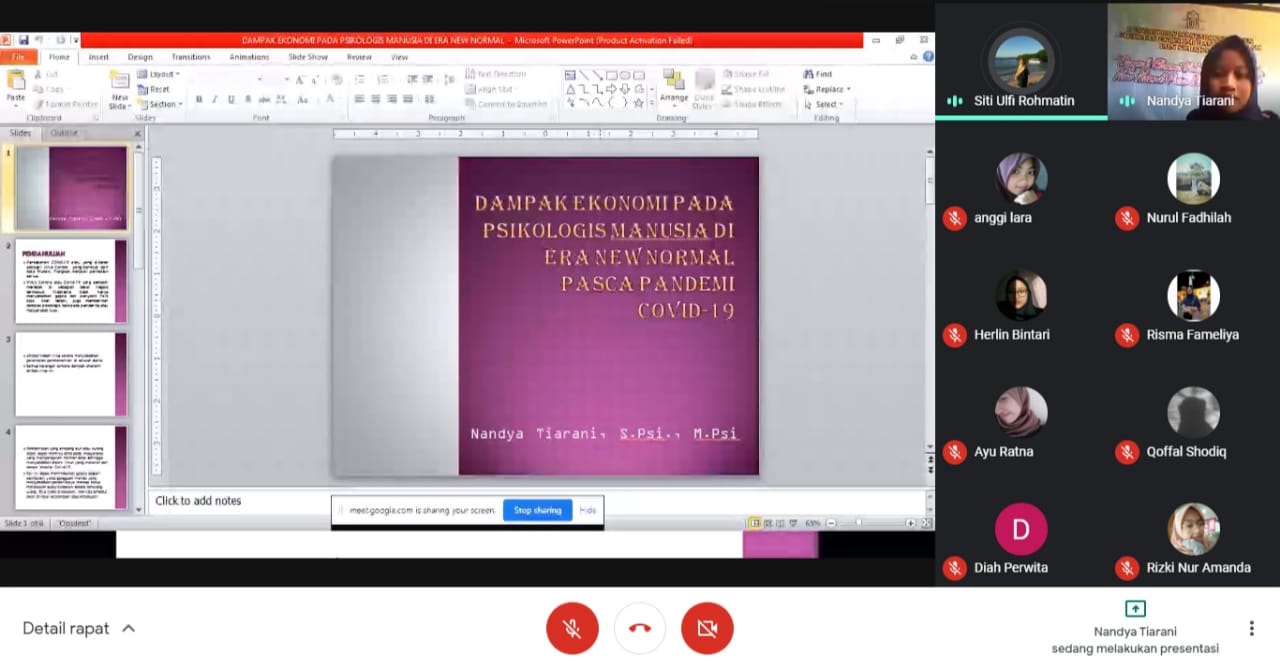The width and height of the screenshot is (1280, 669).
Task: Click the Arrange icon in Drawing group
Action: pos(674,84)
